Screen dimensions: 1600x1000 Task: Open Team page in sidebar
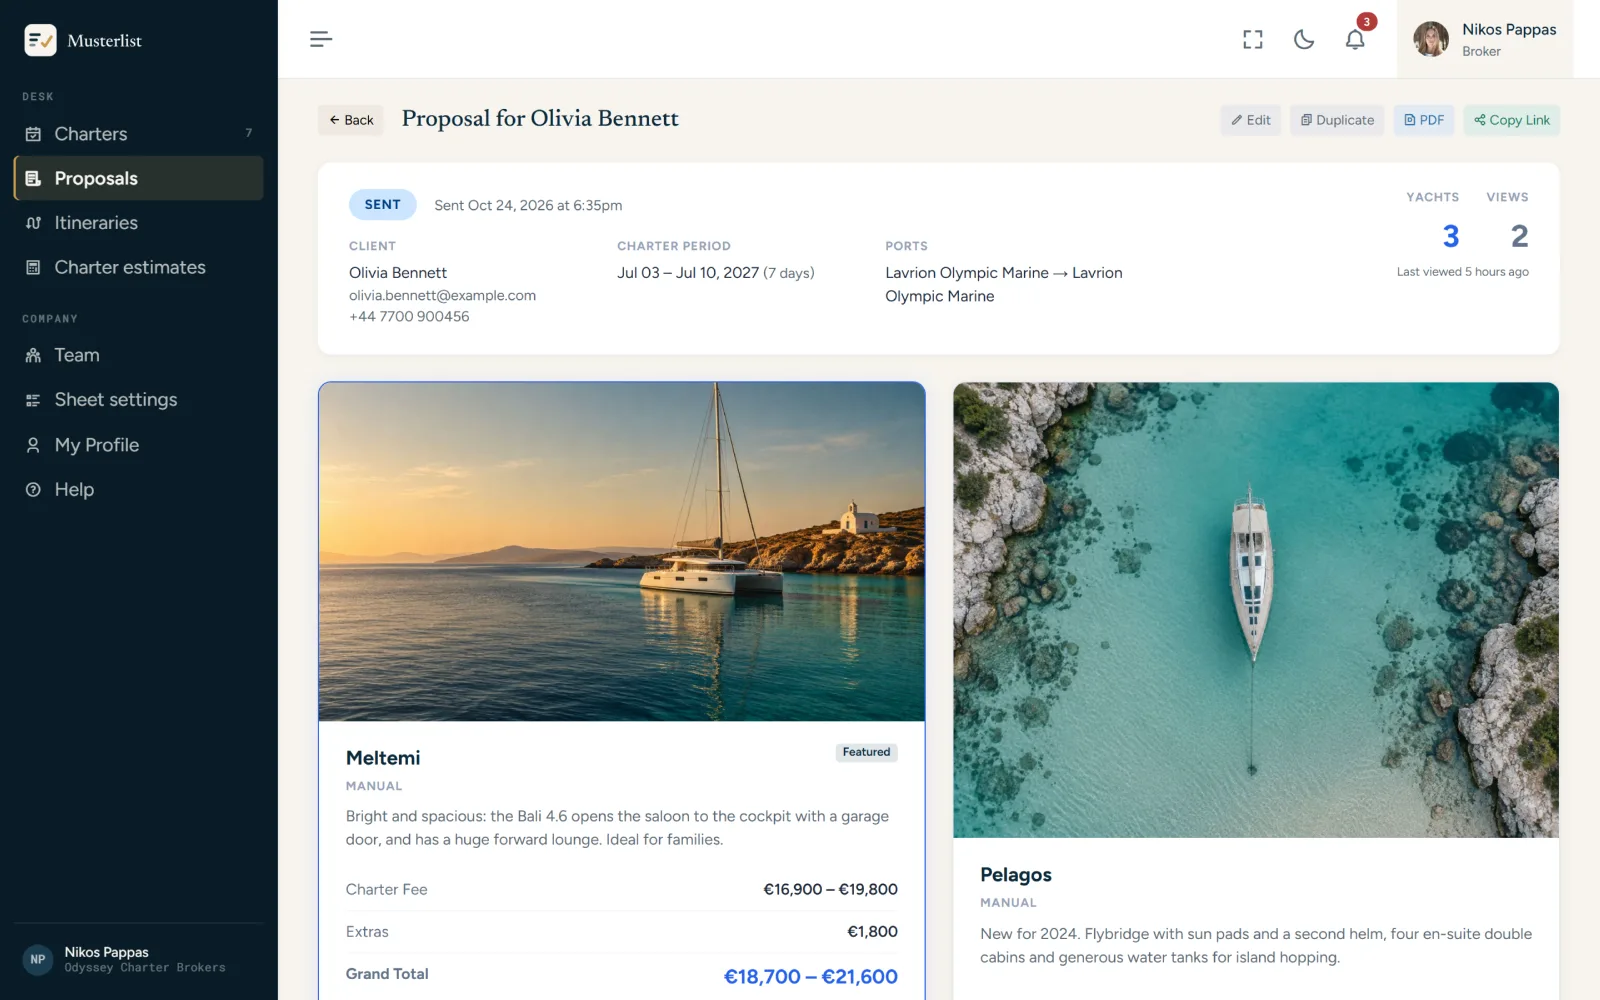coord(139,355)
